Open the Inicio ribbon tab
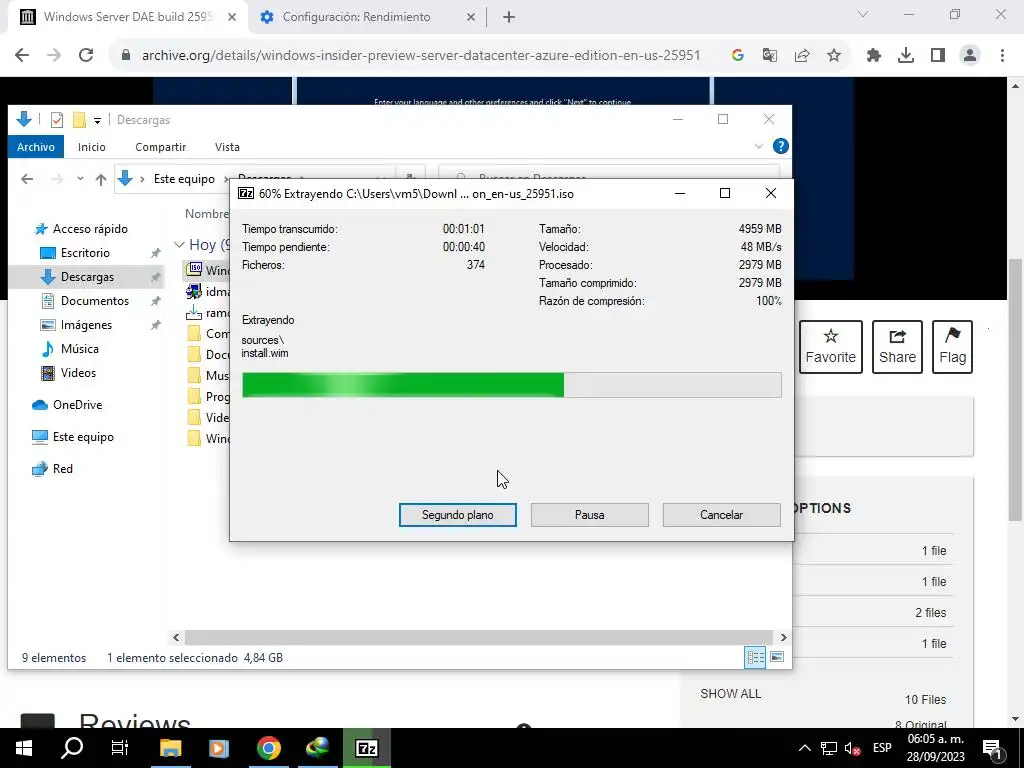Image resolution: width=1024 pixels, height=768 pixels. click(91, 147)
